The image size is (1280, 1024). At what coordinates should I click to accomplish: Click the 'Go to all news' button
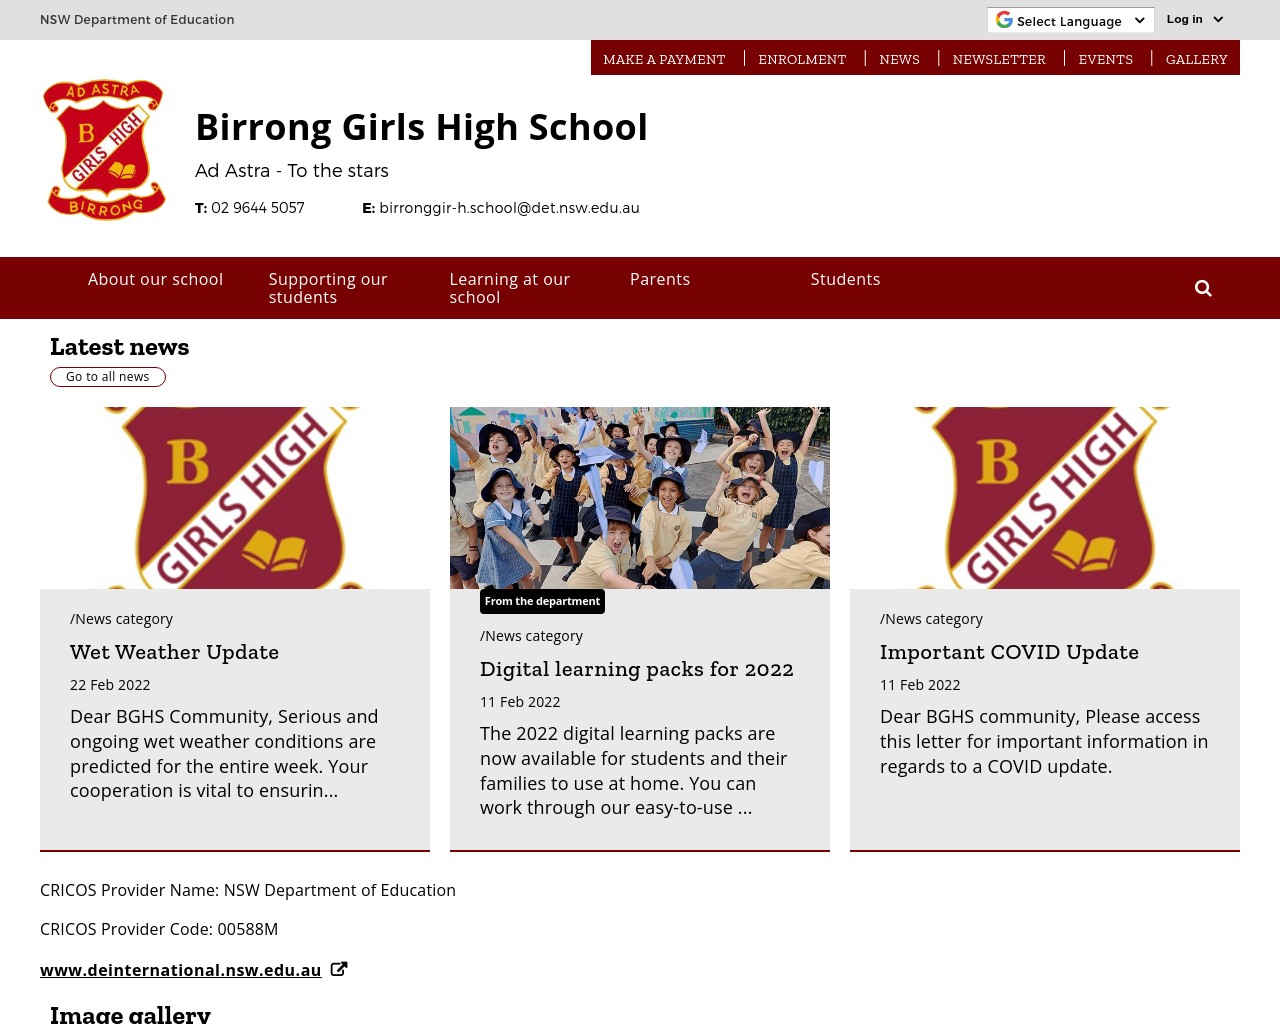pos(107,376)
